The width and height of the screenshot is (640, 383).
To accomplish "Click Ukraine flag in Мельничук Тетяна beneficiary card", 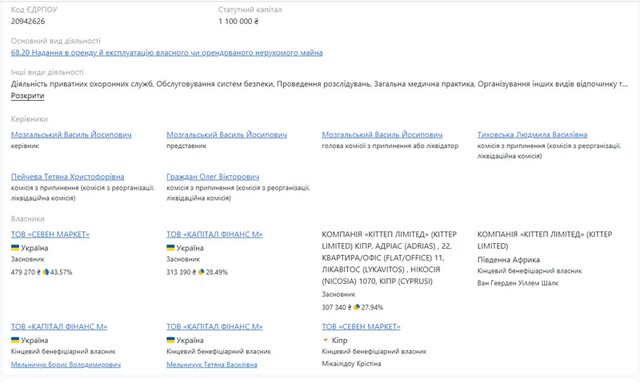I will tap(171, 340).
